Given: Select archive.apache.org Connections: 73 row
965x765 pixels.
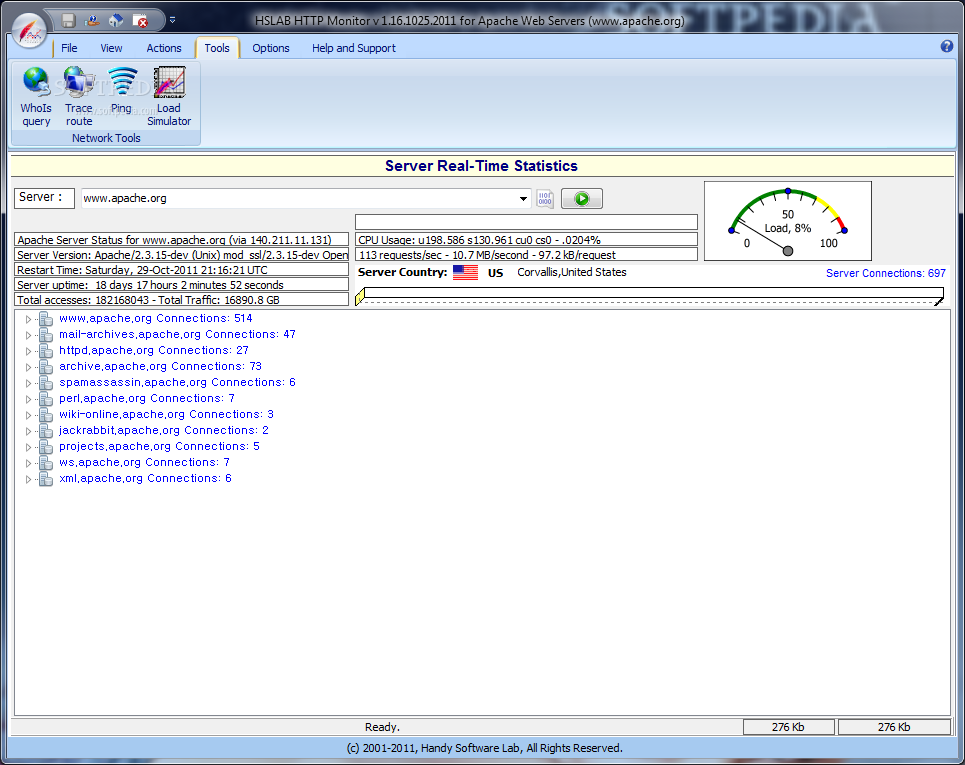Looking at the screenshot, I should click(x=160, y=366).
